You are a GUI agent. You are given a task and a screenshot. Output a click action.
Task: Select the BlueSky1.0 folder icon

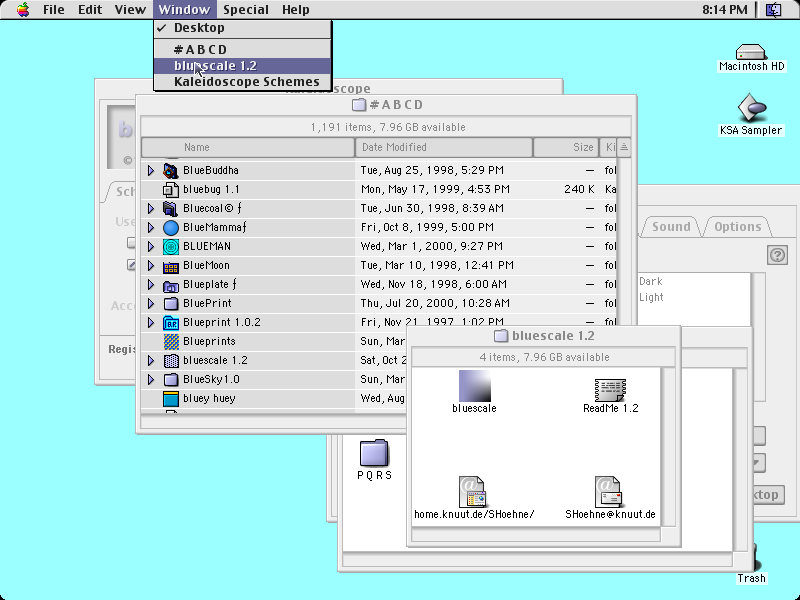(170, 380)
